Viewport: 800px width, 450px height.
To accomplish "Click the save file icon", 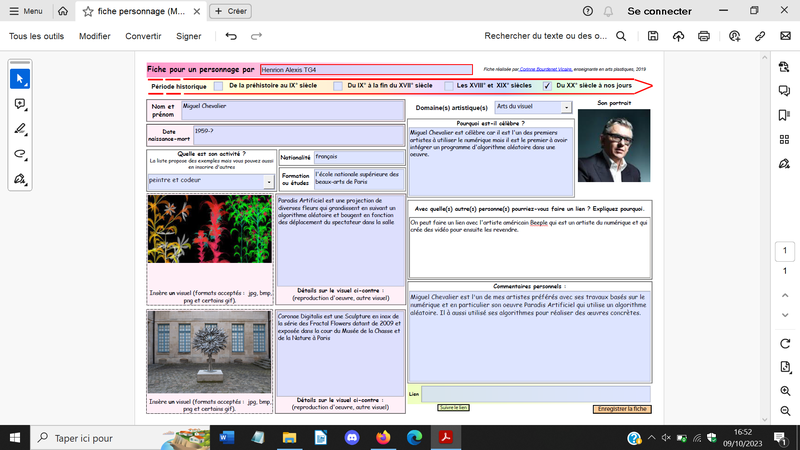I will [x=652, y=36].
